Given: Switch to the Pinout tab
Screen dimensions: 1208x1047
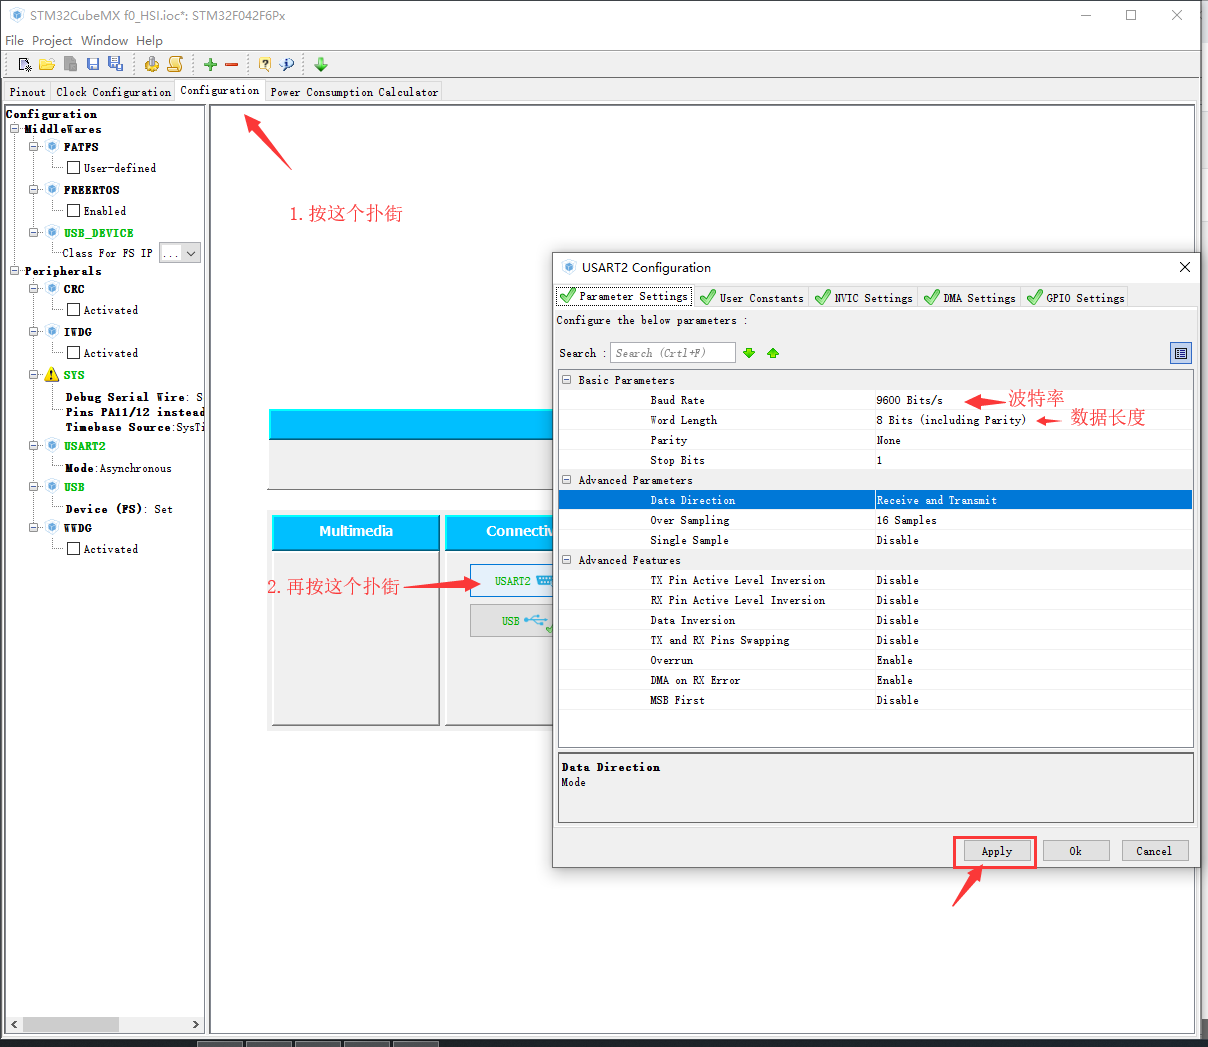Looking at the screenshot, I should coord(26,91).
